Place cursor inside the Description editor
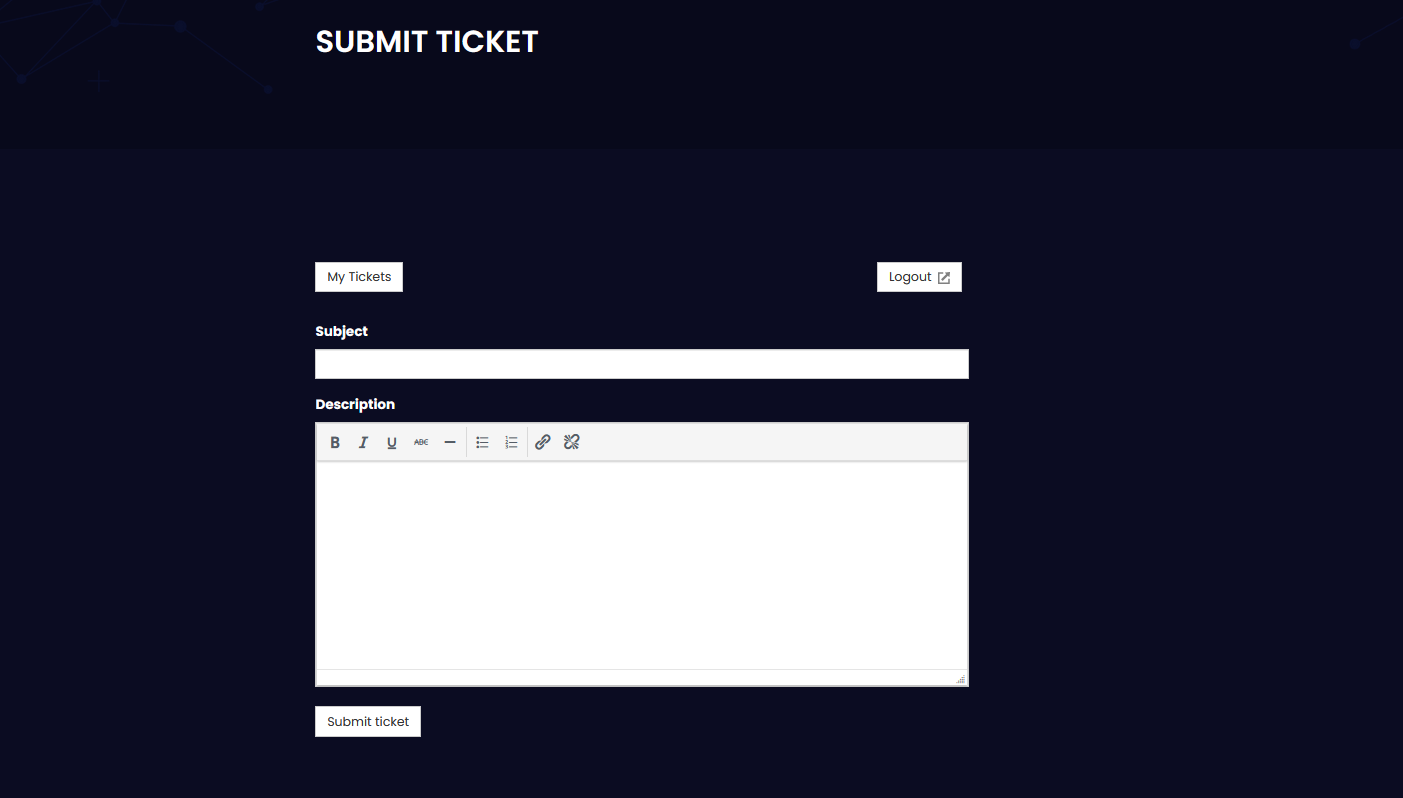Viewport: 1403px width, 798px height. (641, 560)
